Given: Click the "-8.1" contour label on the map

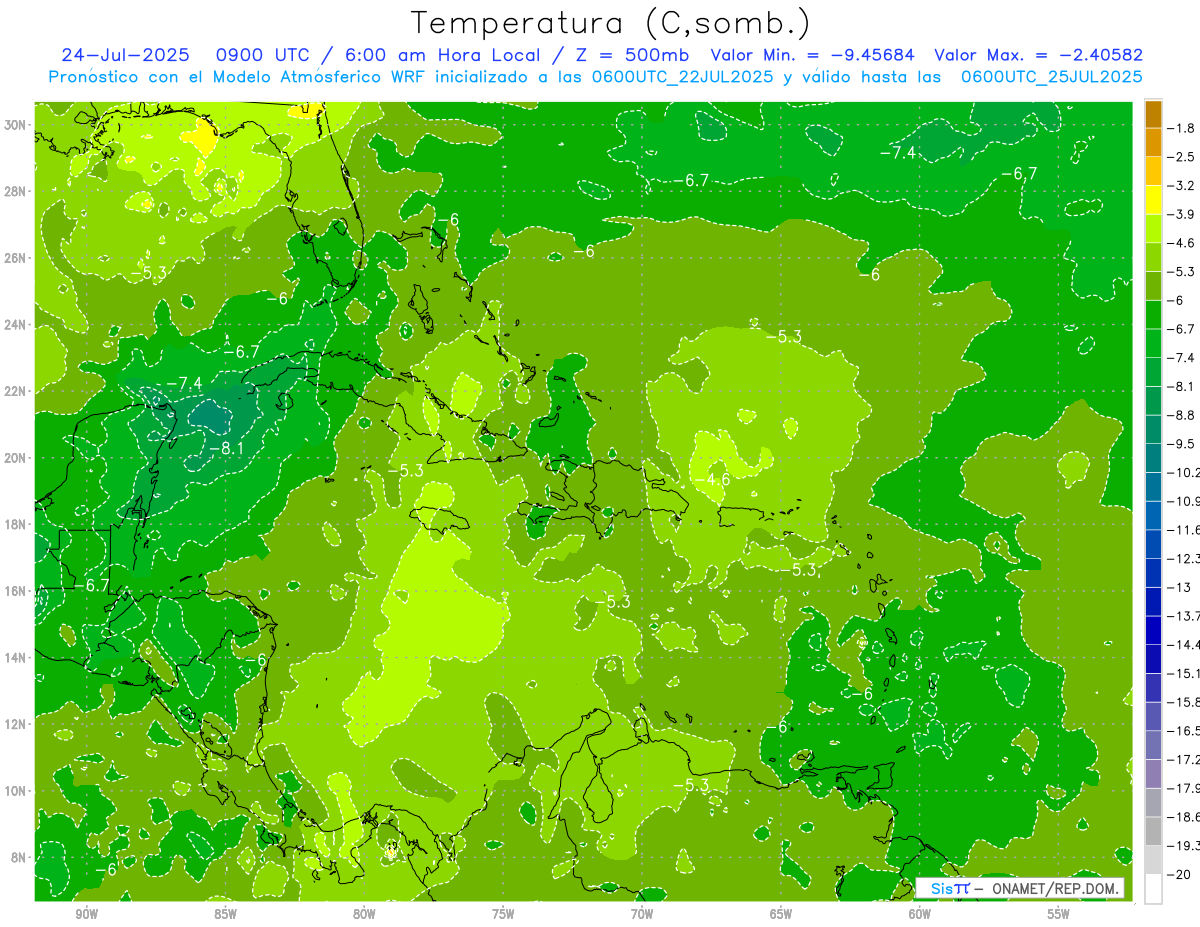Looking at the screenshot, I should click(226, 449).
